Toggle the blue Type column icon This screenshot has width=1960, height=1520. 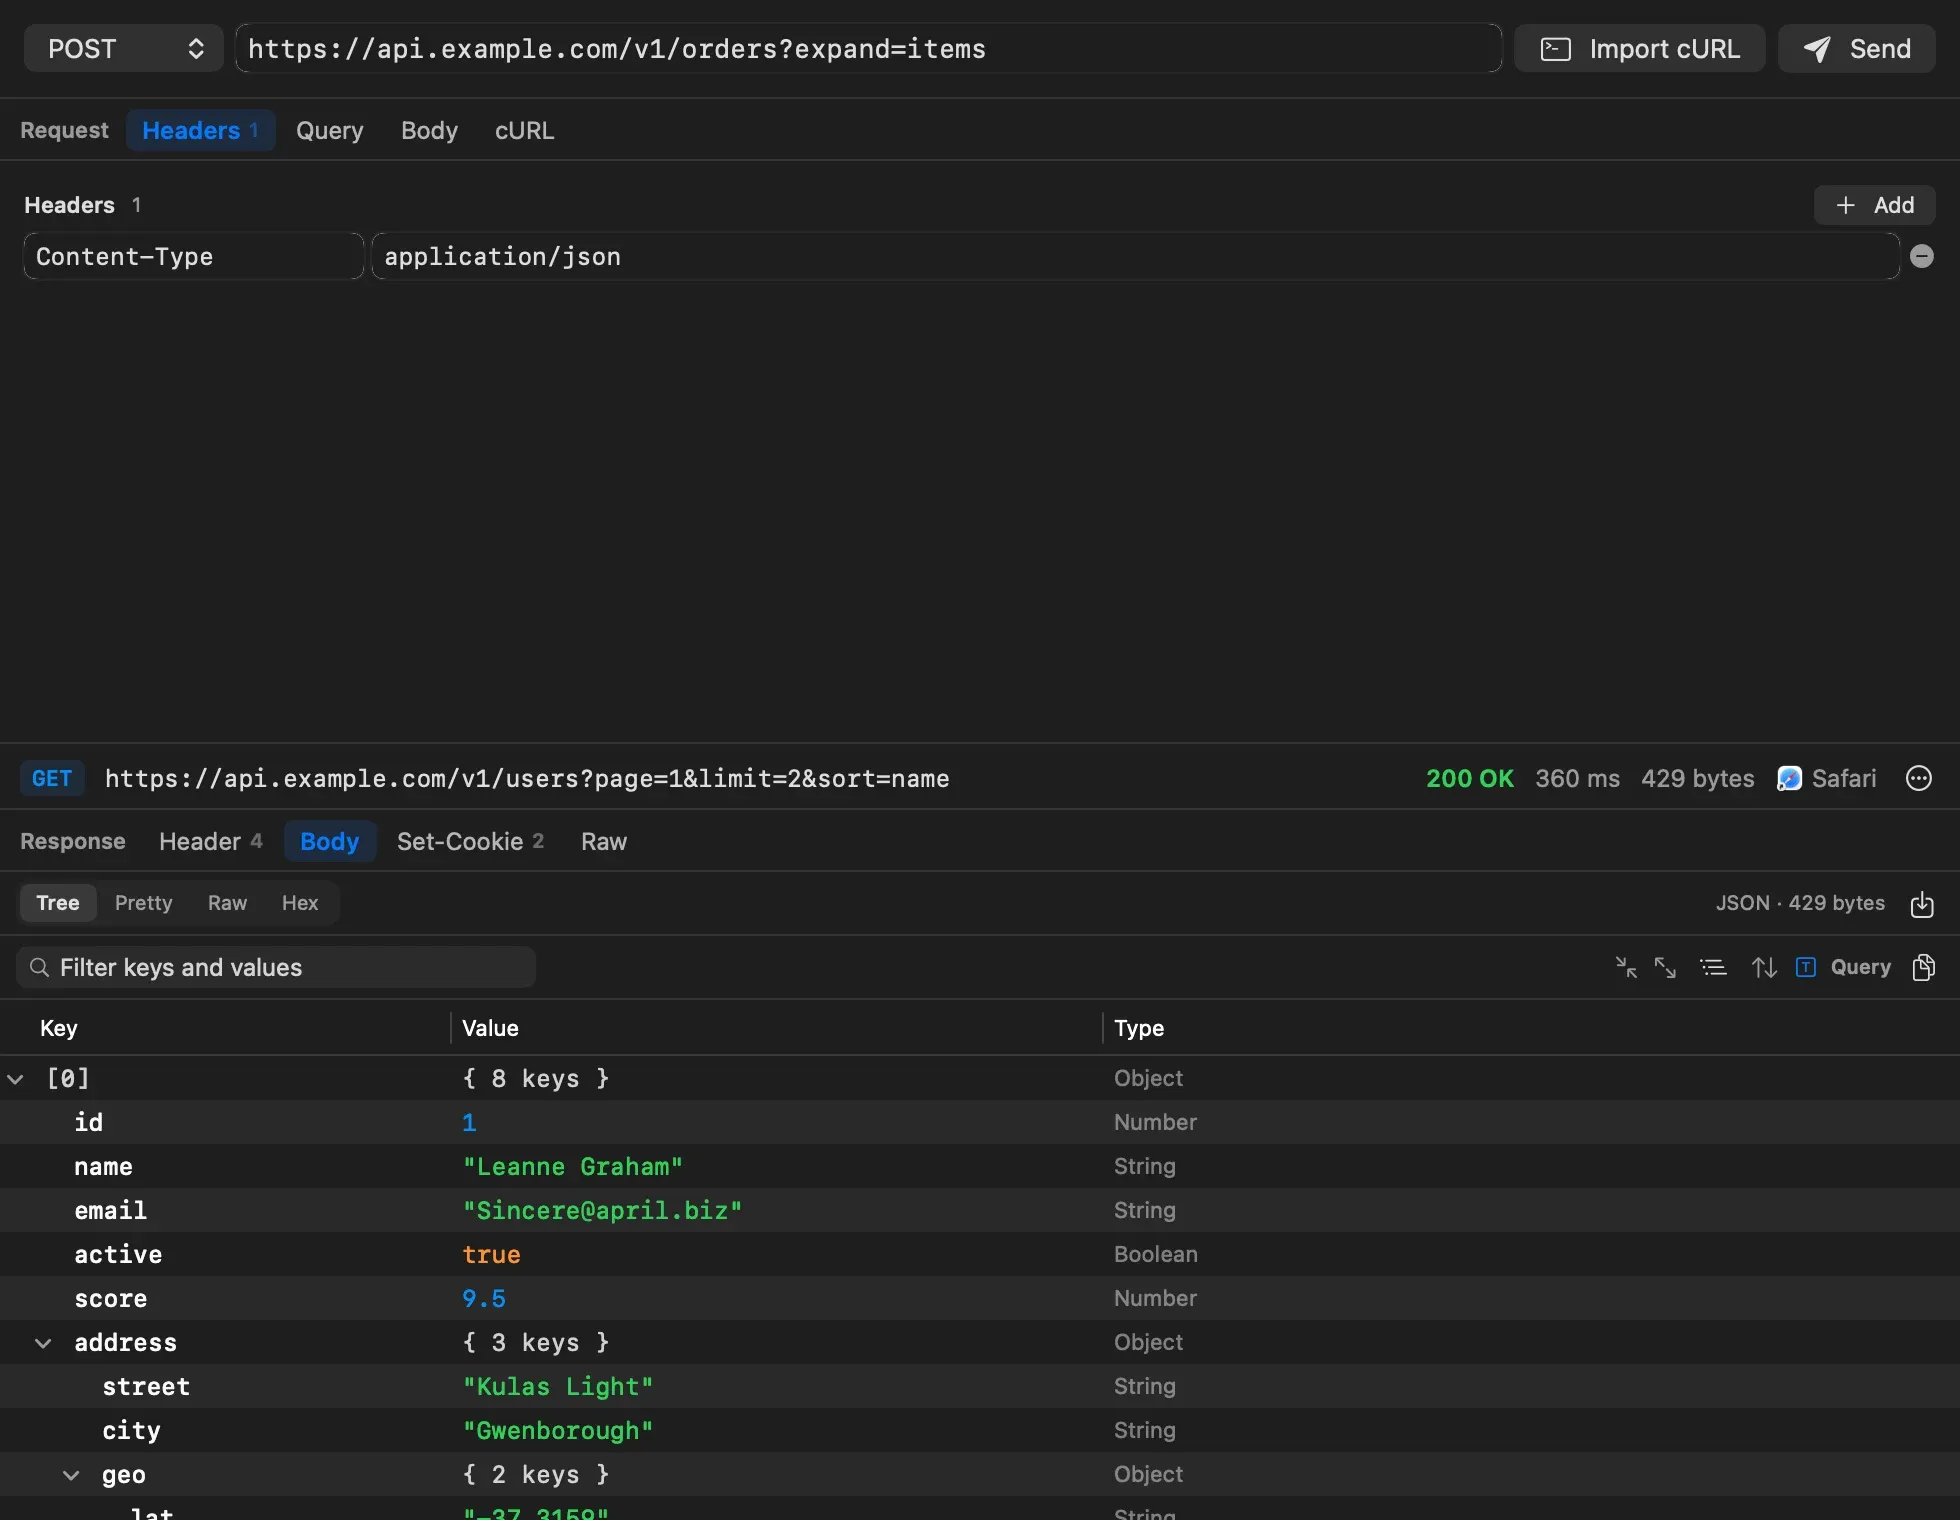(1806, 967)
